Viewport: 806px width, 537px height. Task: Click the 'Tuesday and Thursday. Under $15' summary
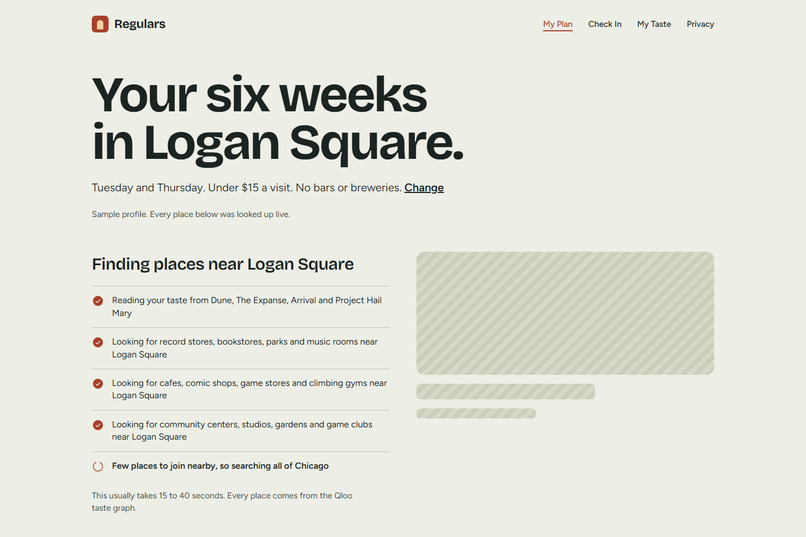[247, 188]
